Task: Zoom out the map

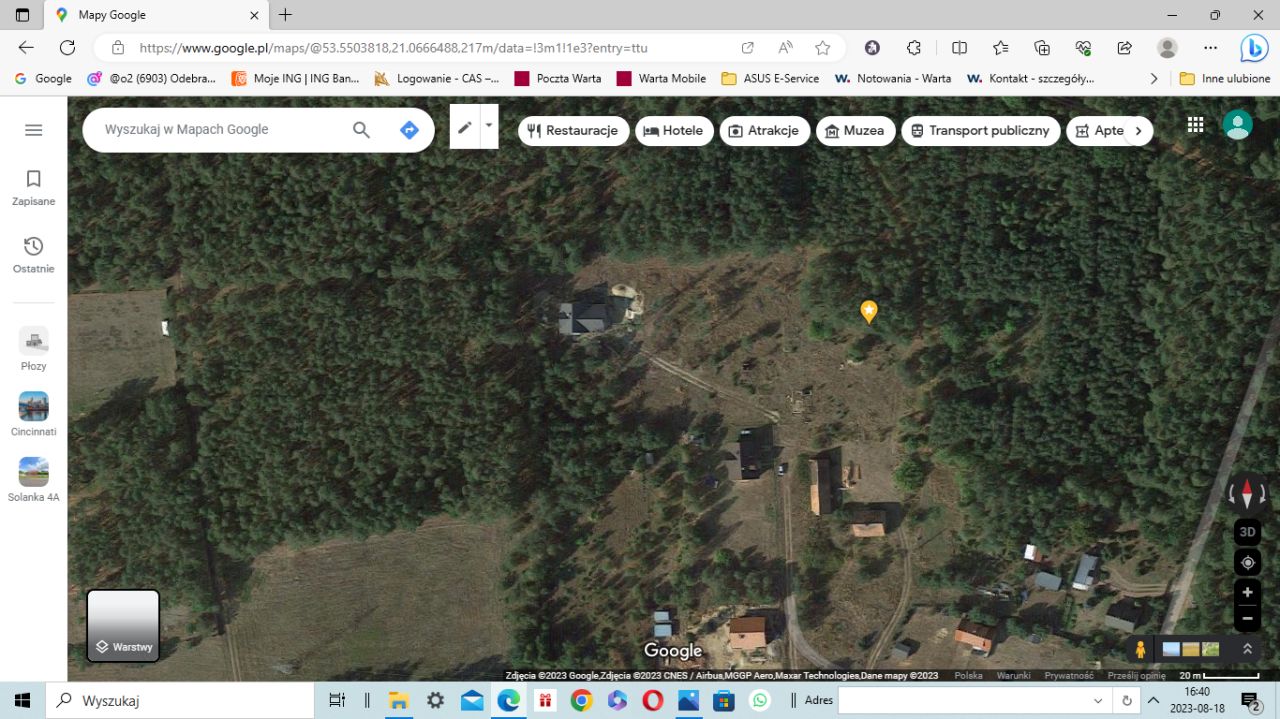Action: 1247,619
